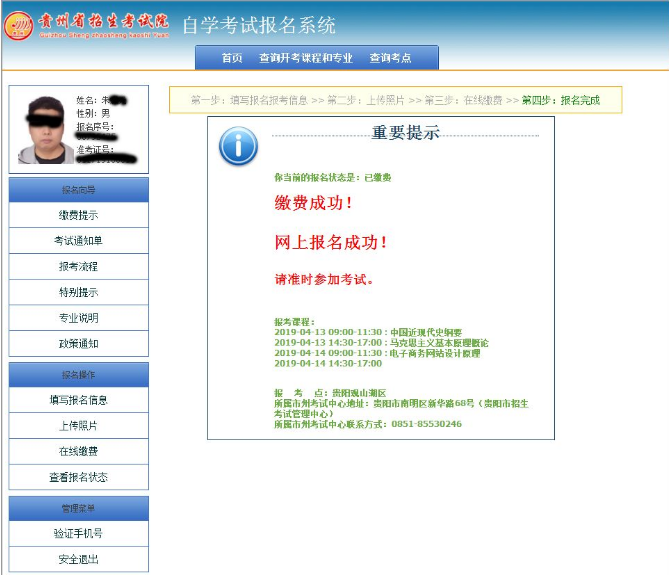Click 填写报名信息 in sidebar
The width and height of the screenshot is (669, 575).
pos(78,400)
